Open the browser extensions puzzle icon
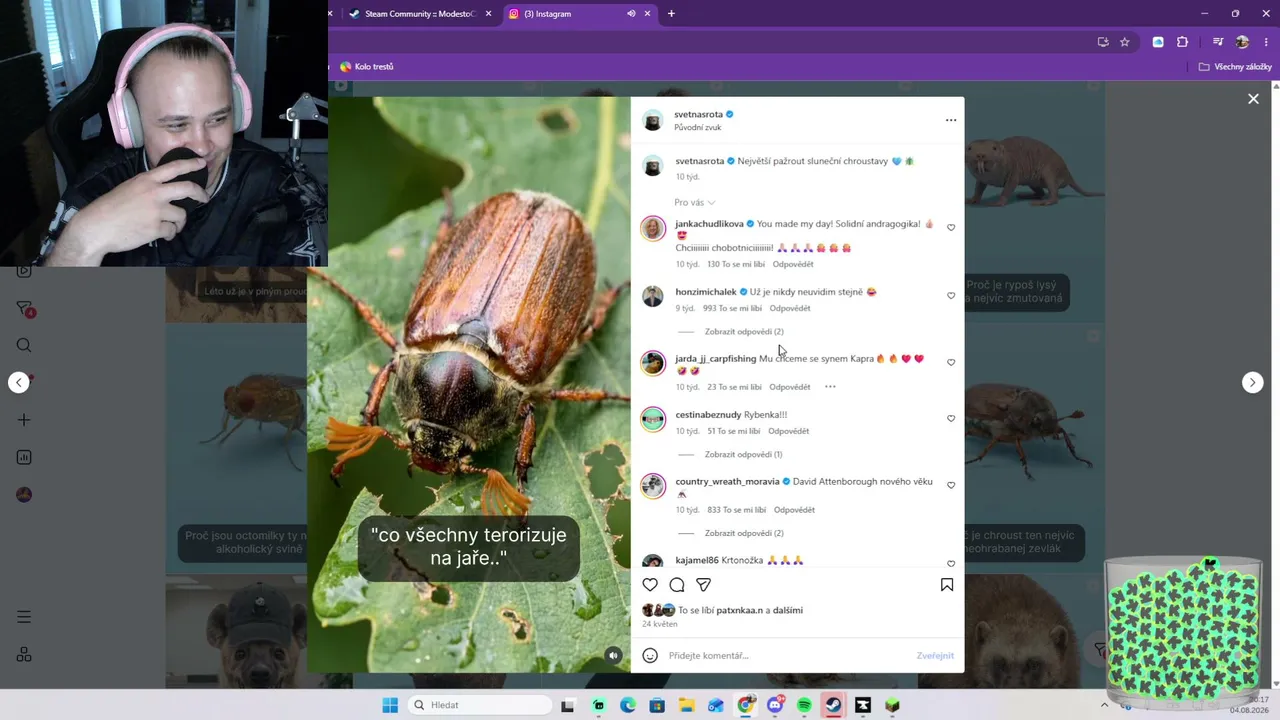1280x720 pixels. point(1182,42)
